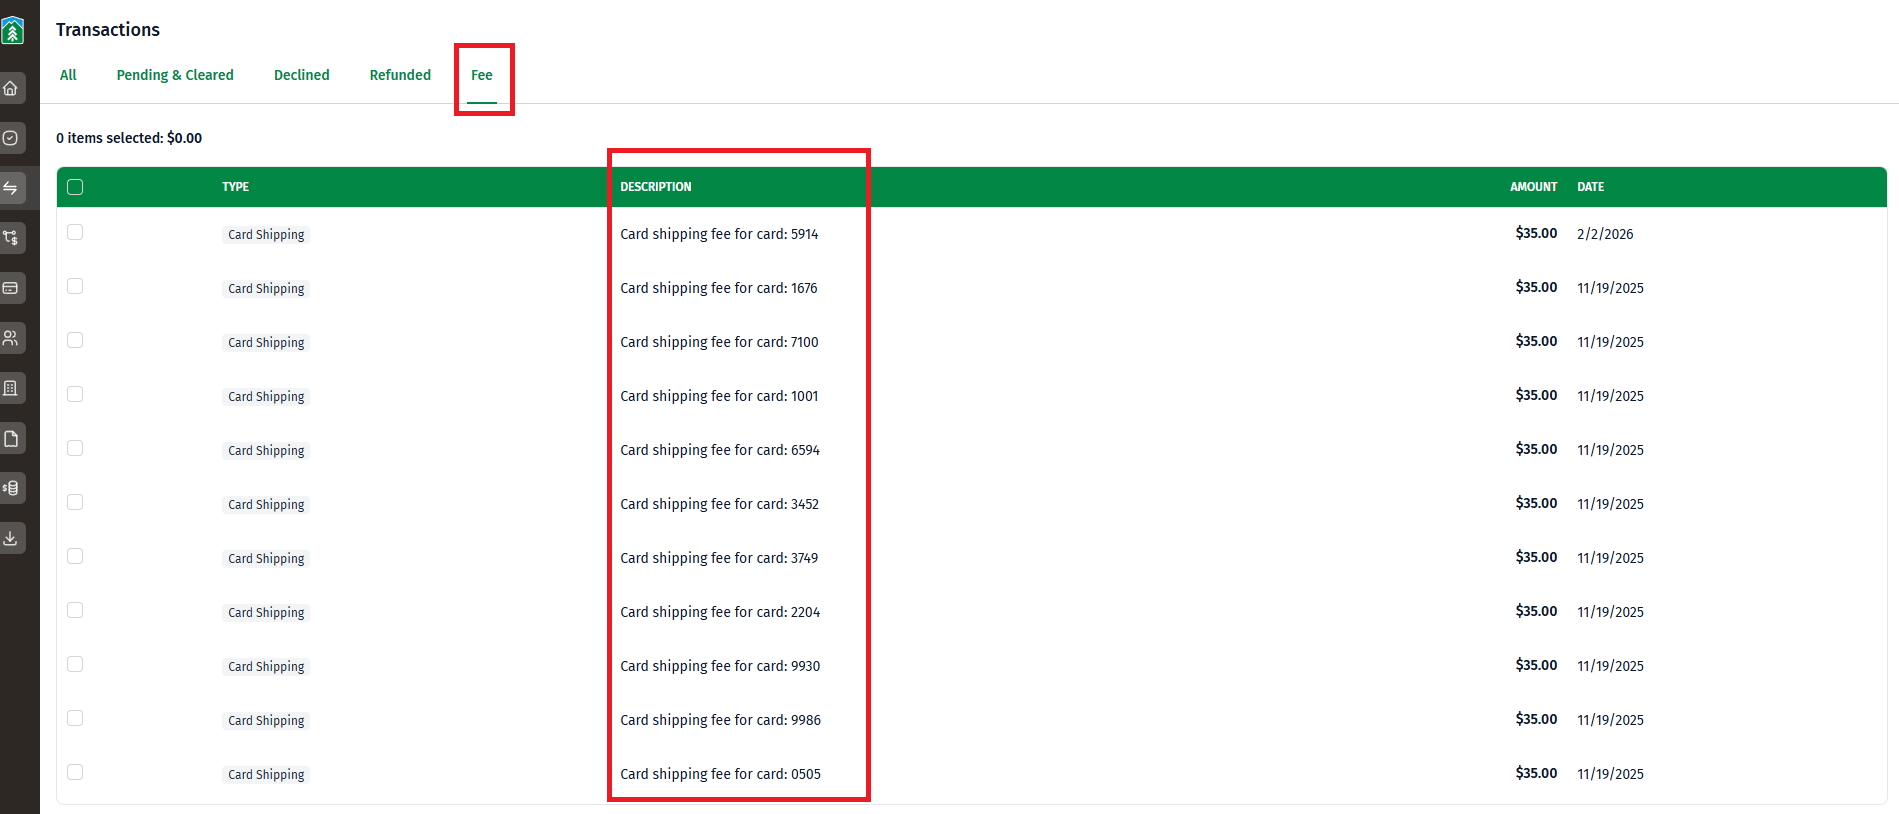Click 'Card shipping fee for card: 9986'
Viewport: 1899px width, 814px height.
pyautogui.click(x=720, y=720)
